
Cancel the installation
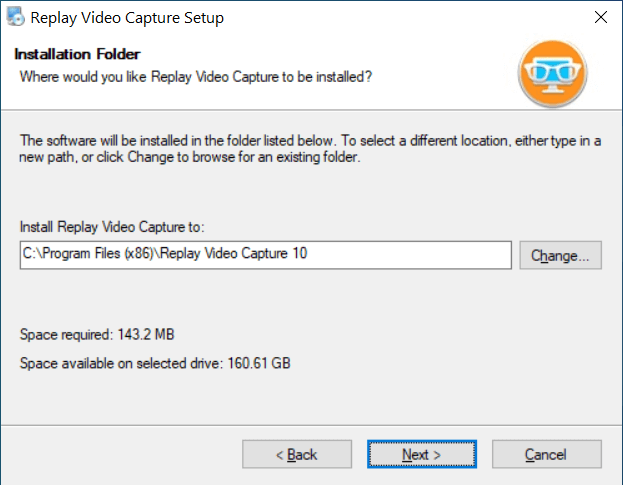point(547,454)
